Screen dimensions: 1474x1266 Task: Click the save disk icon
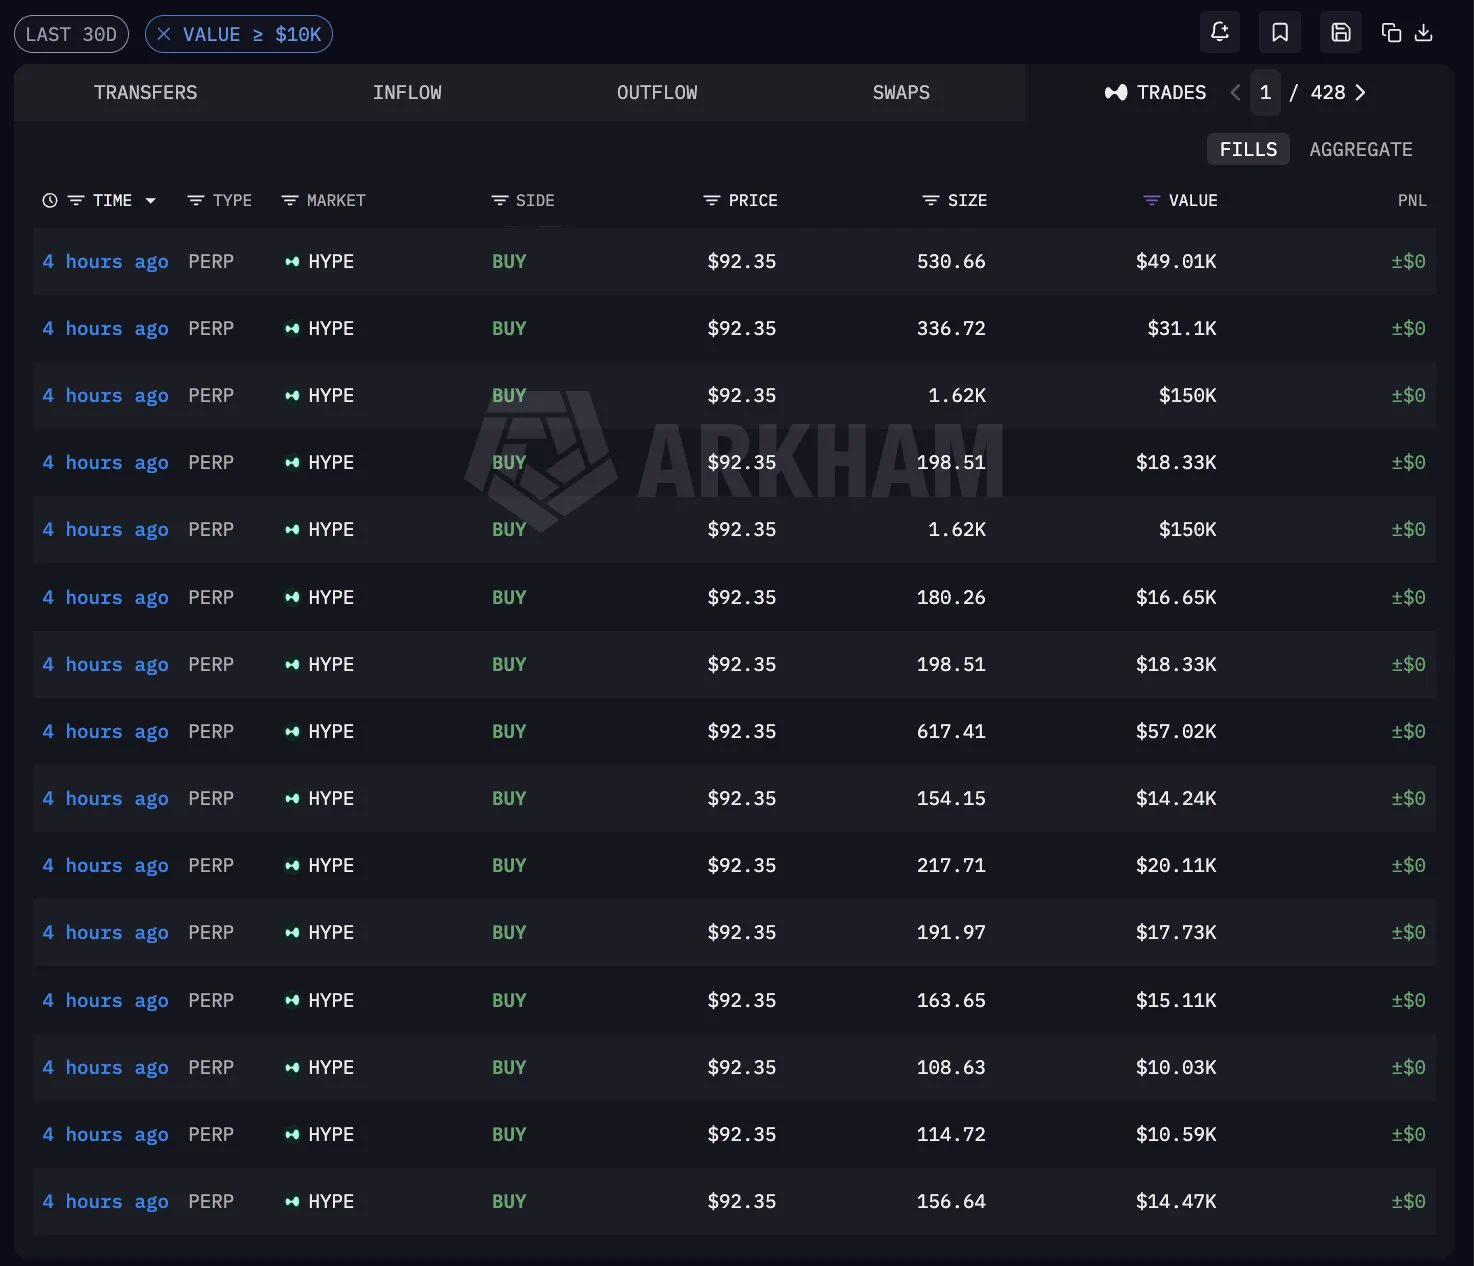pos(1341,33)
